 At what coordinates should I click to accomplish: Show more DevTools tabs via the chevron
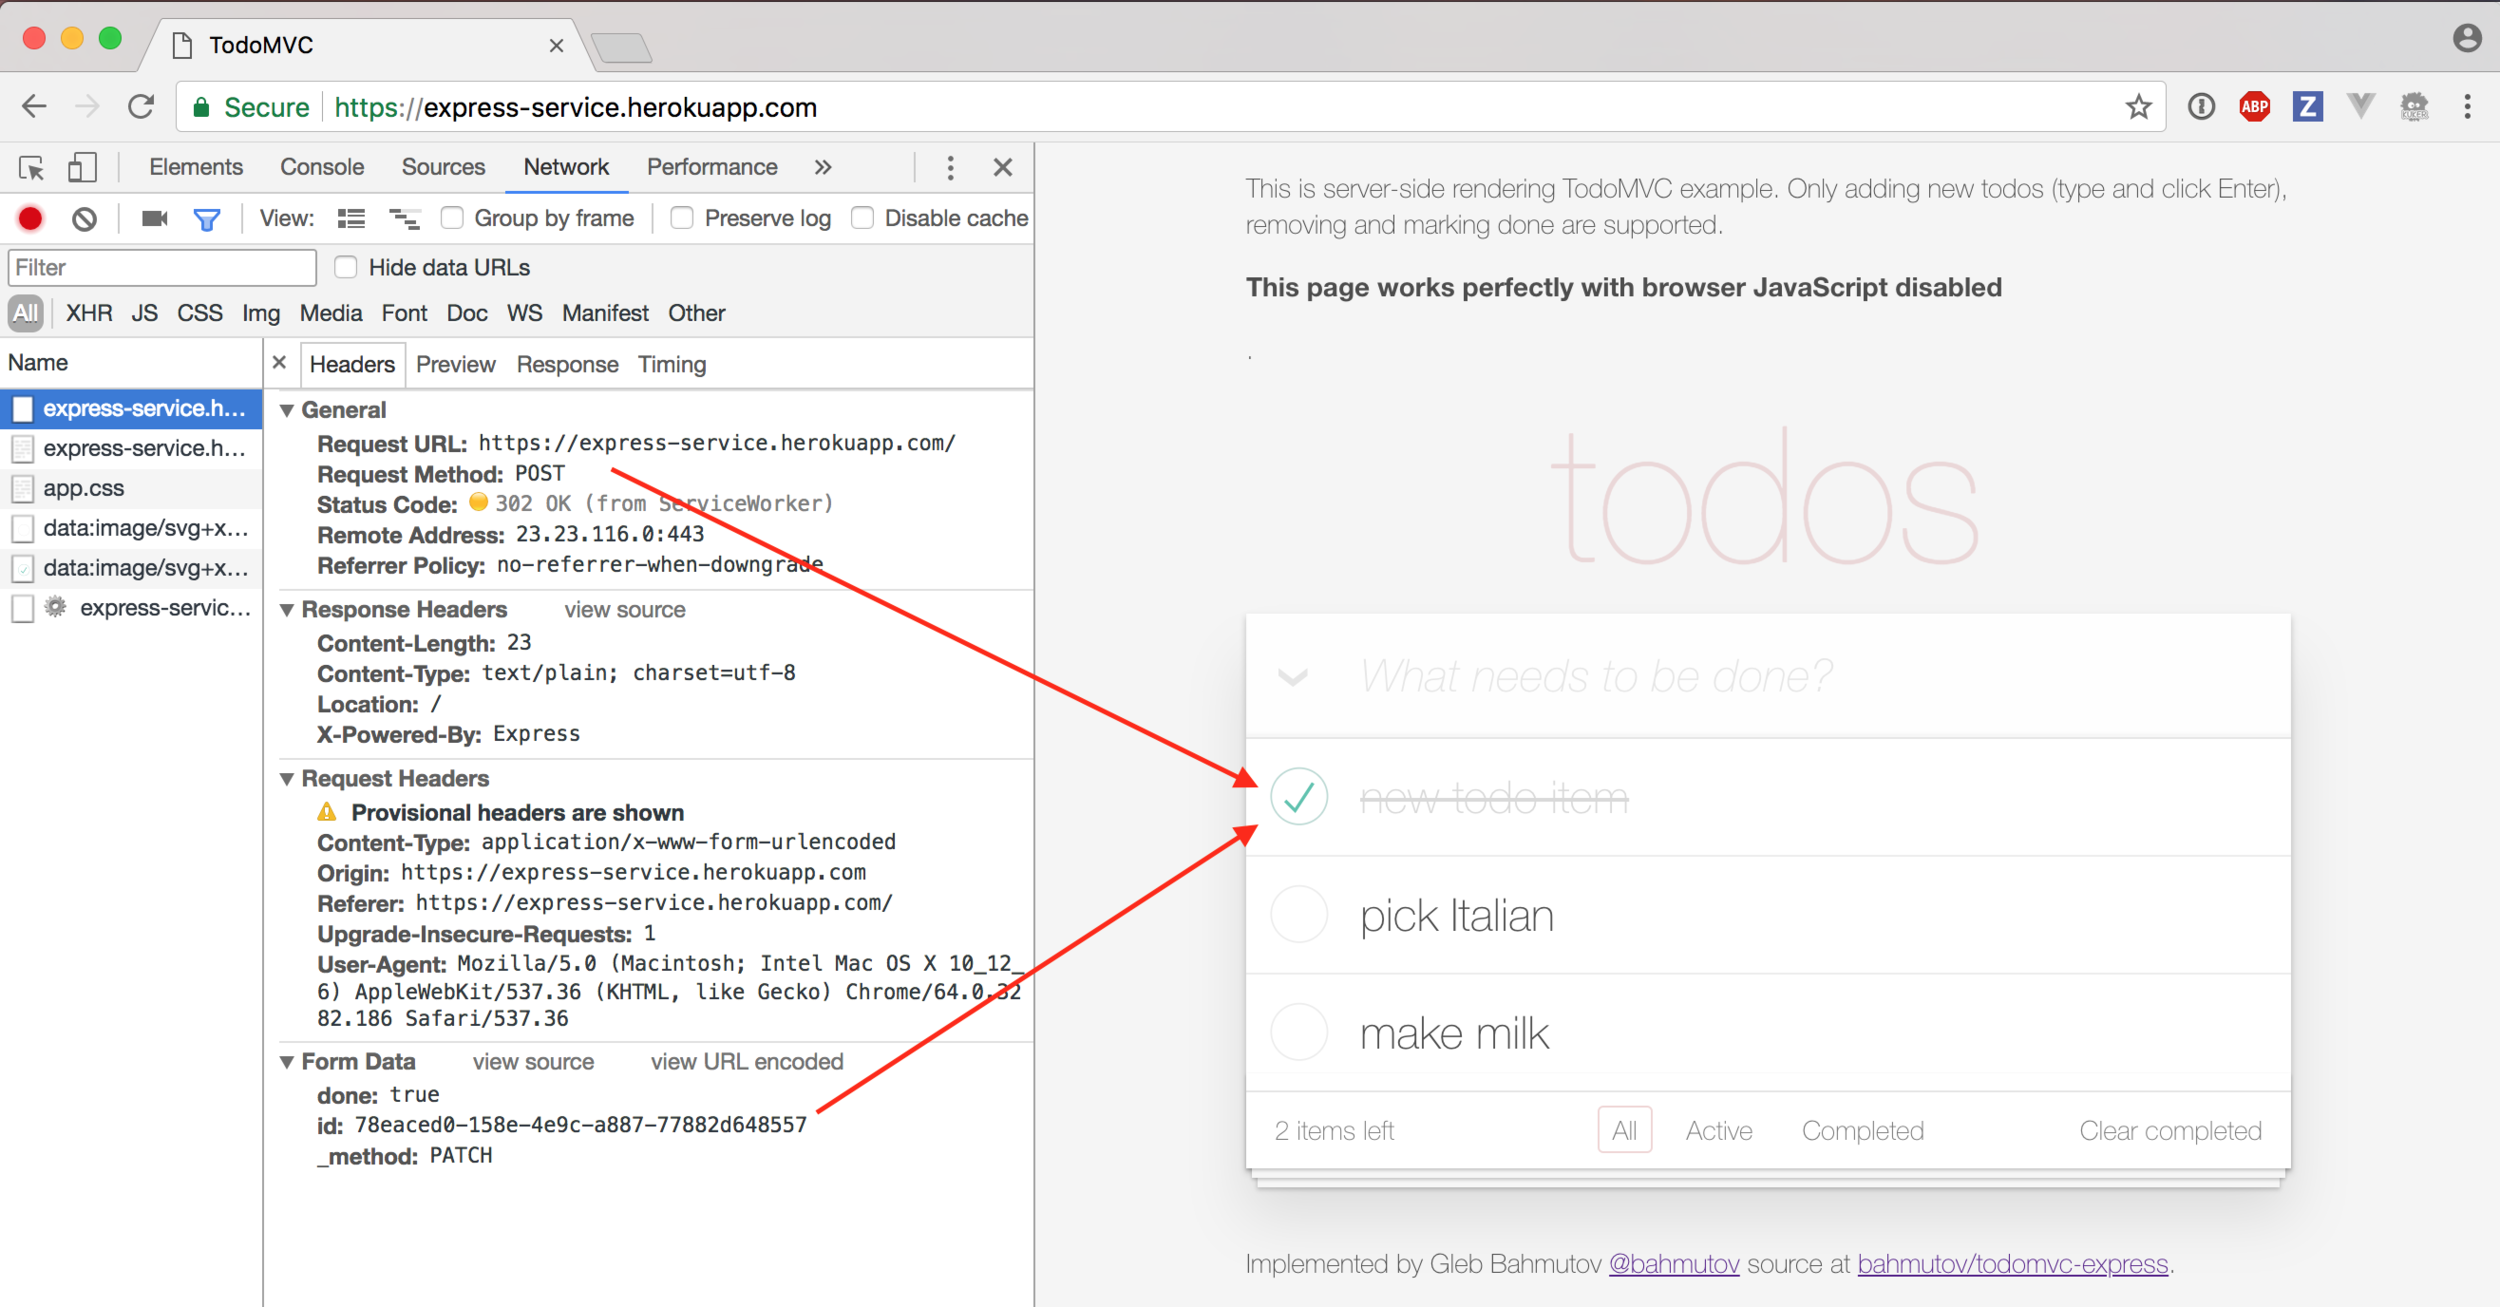[823, 167]
